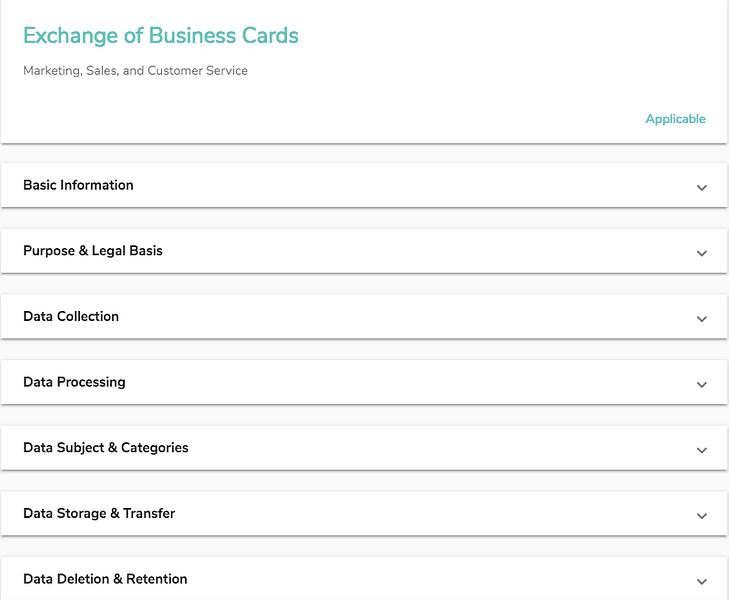Image resolution: width=729 pixels, height=600 pixels.
Task: Click the Data Processing section label
Action: tap(74, 382)
